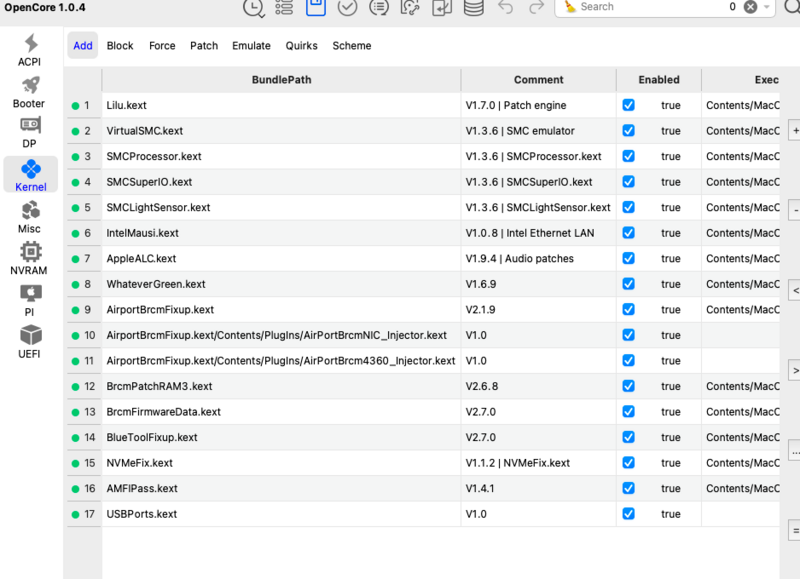This screenshot has width=800, height=579.
Task: Open the Emulate tab
Action: point(251,46)
